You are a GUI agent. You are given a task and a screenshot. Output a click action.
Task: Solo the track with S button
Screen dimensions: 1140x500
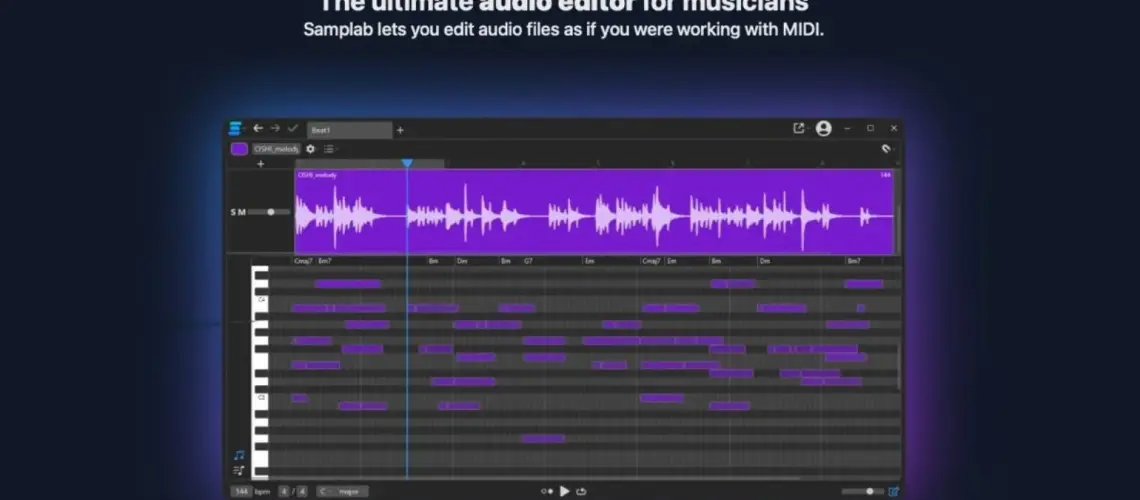click(233, 212)
